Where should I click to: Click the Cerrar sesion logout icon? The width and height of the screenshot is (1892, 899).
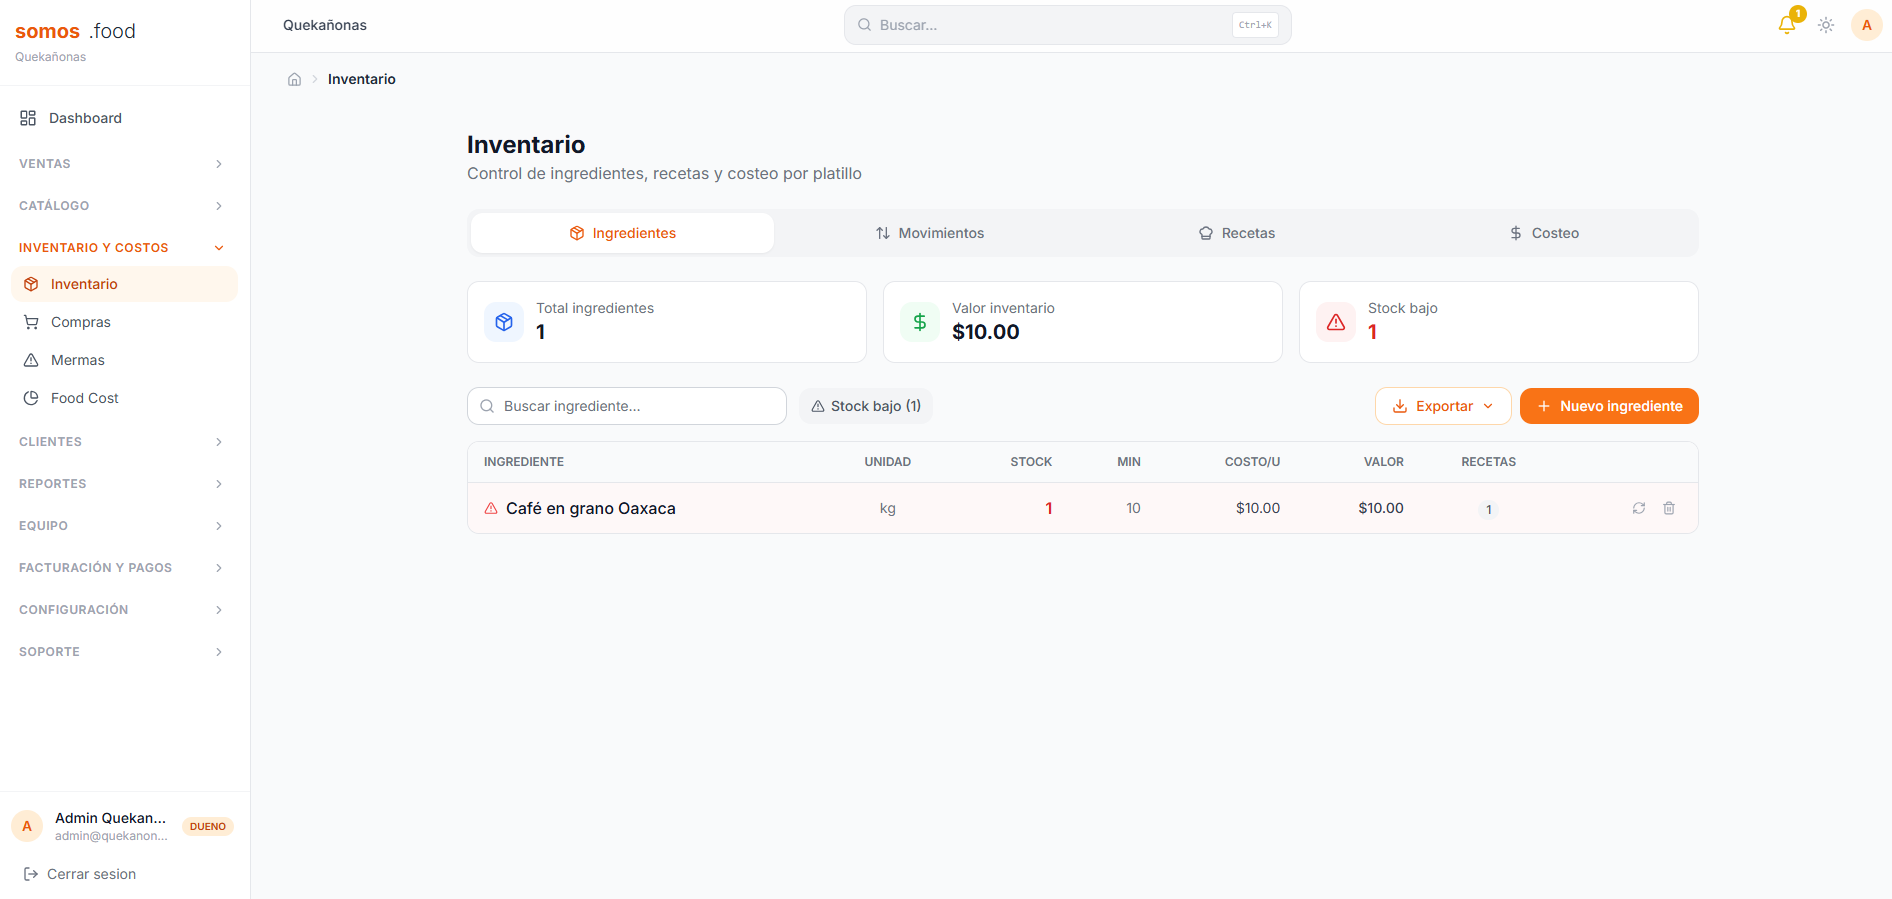click(30, 874)
